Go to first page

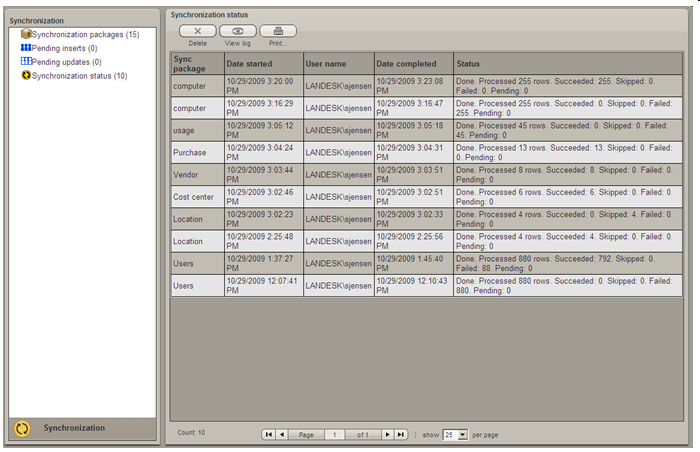point(268,435)
